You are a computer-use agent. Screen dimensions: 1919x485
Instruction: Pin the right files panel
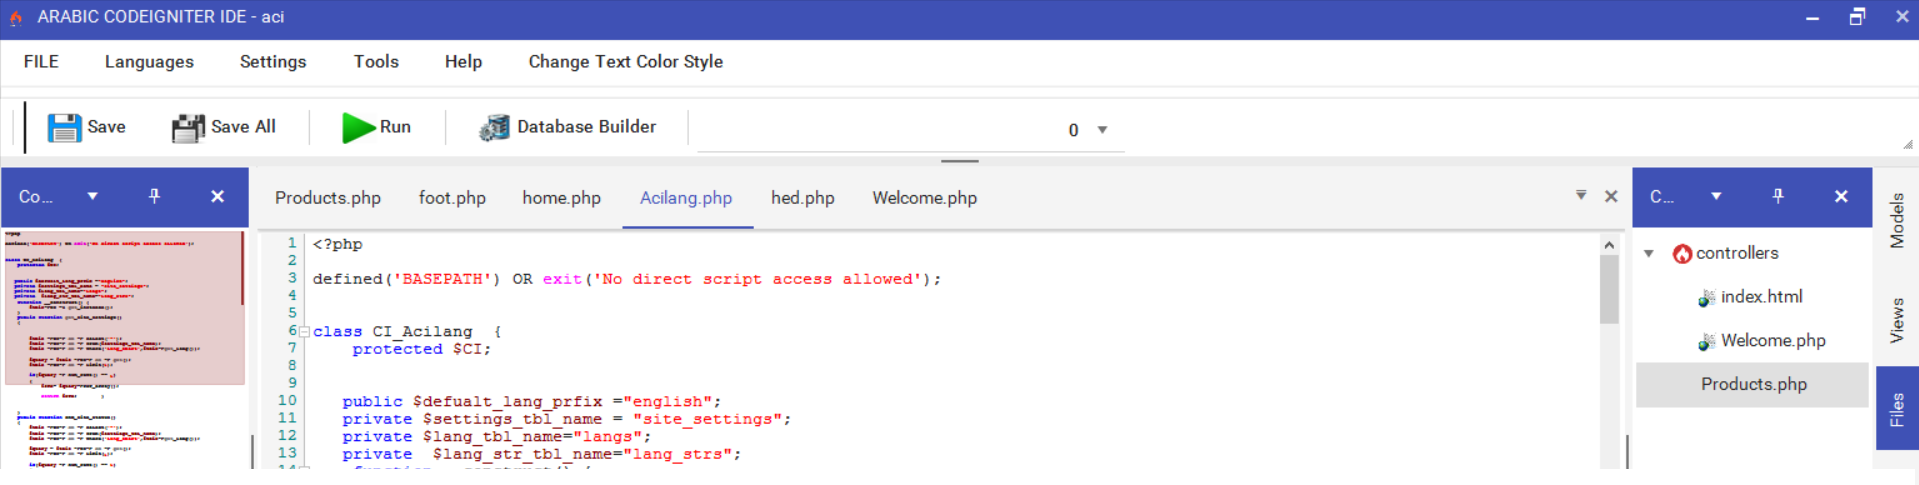[x=1777, y=196]
